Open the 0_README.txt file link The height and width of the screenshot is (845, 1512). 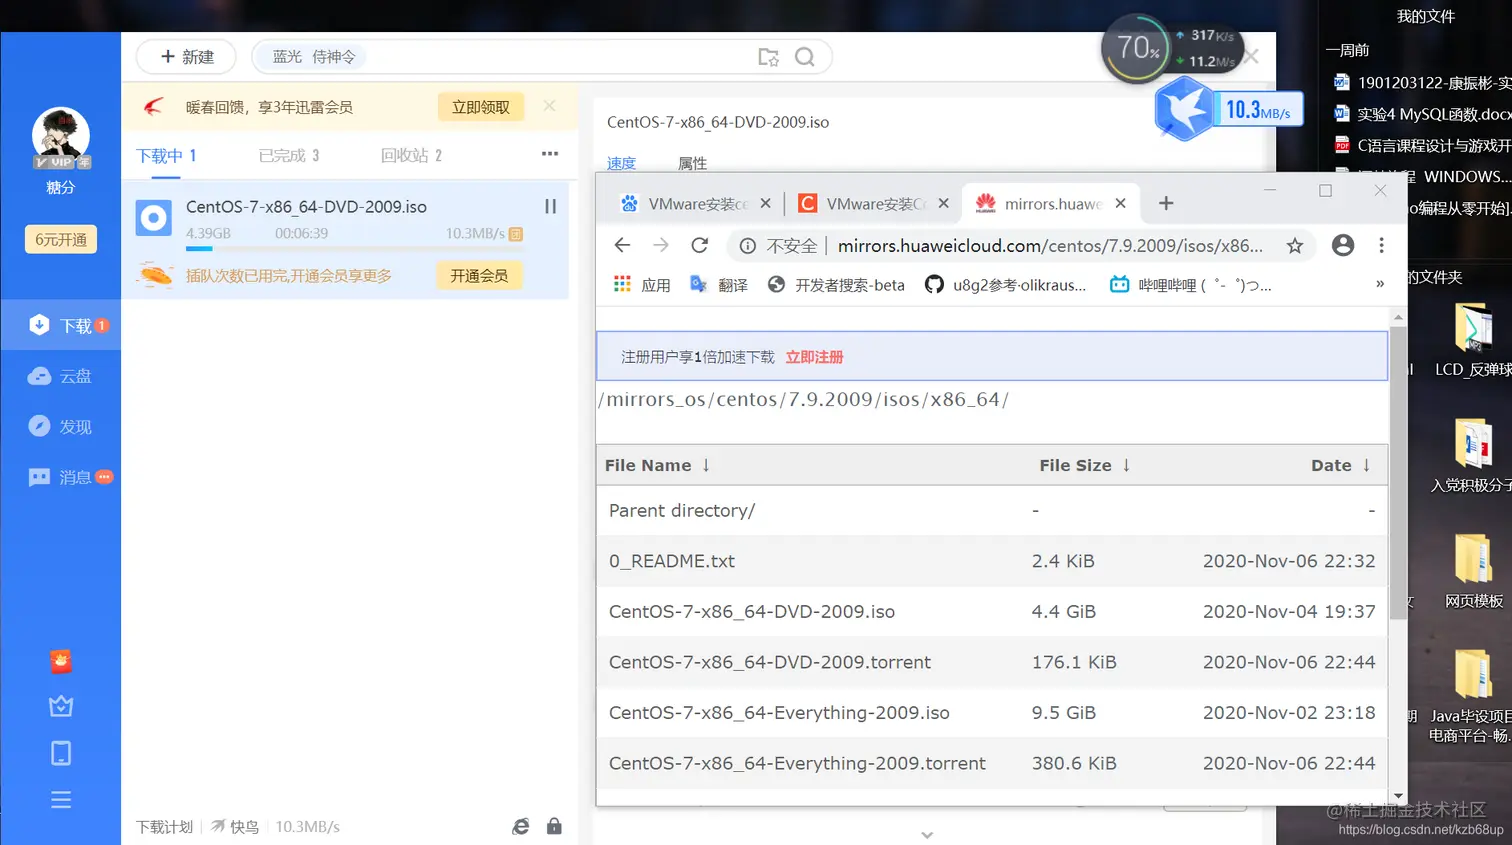click(672, 561)
